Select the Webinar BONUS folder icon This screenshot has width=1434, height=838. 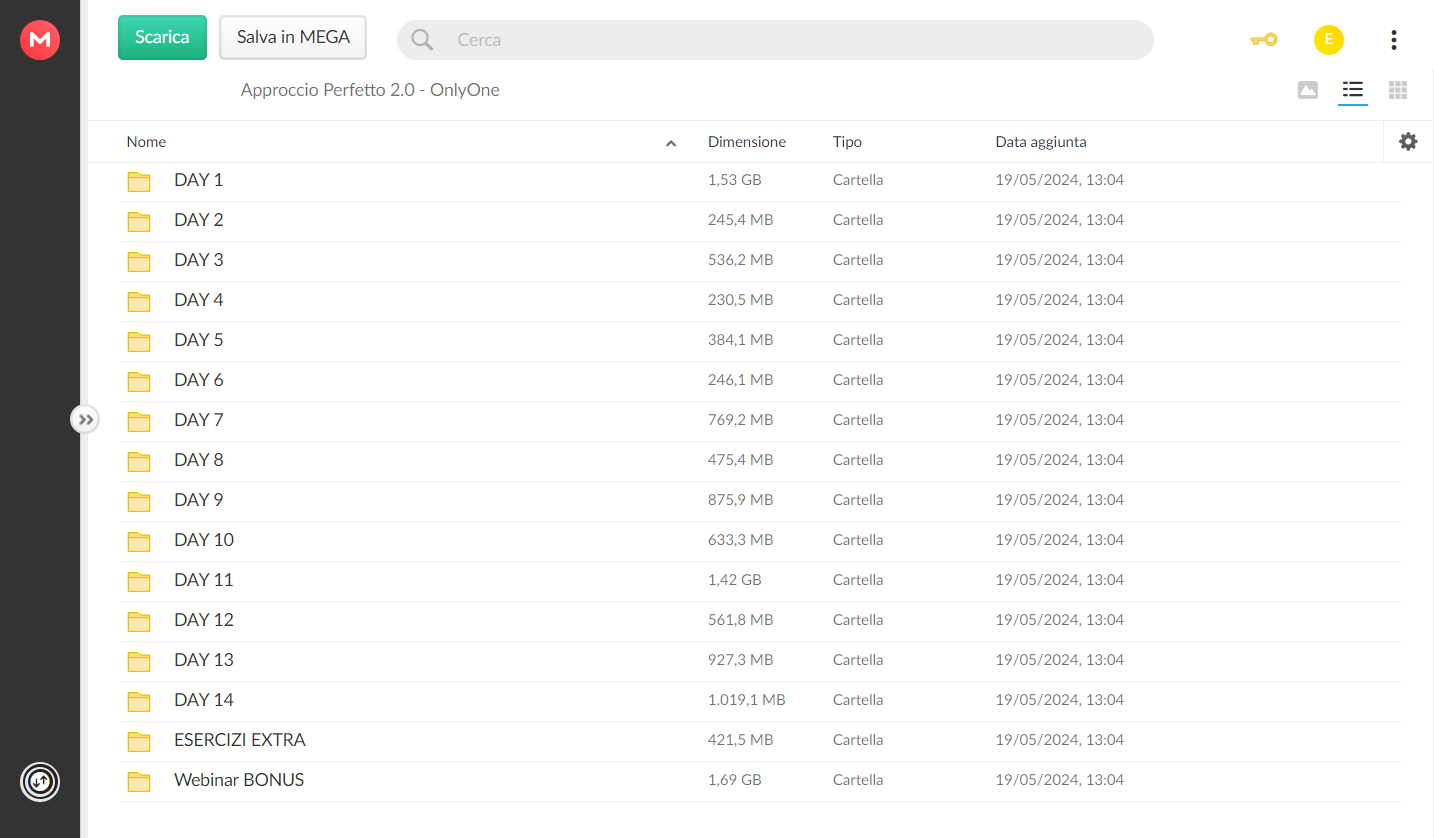(x=139, y=781)
